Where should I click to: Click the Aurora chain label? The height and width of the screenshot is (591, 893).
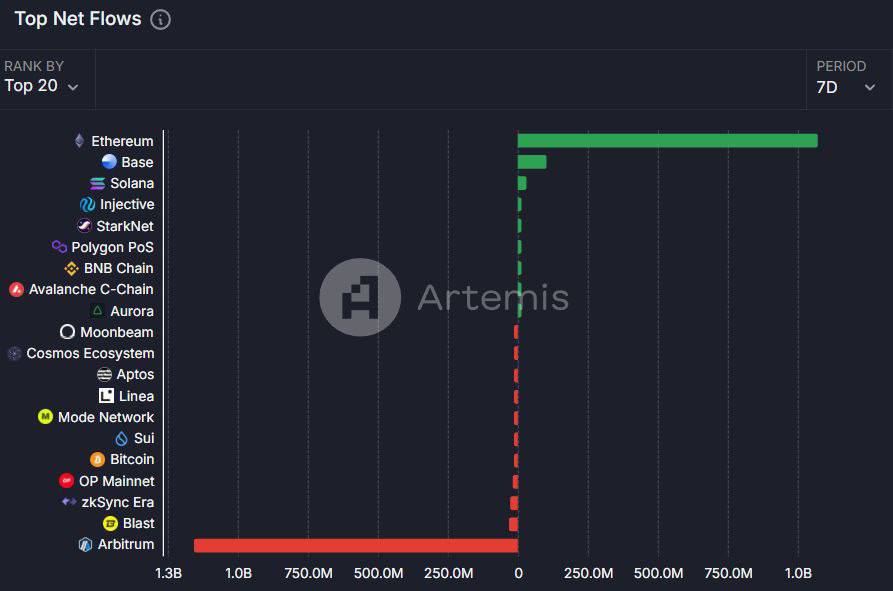[132, 311]
